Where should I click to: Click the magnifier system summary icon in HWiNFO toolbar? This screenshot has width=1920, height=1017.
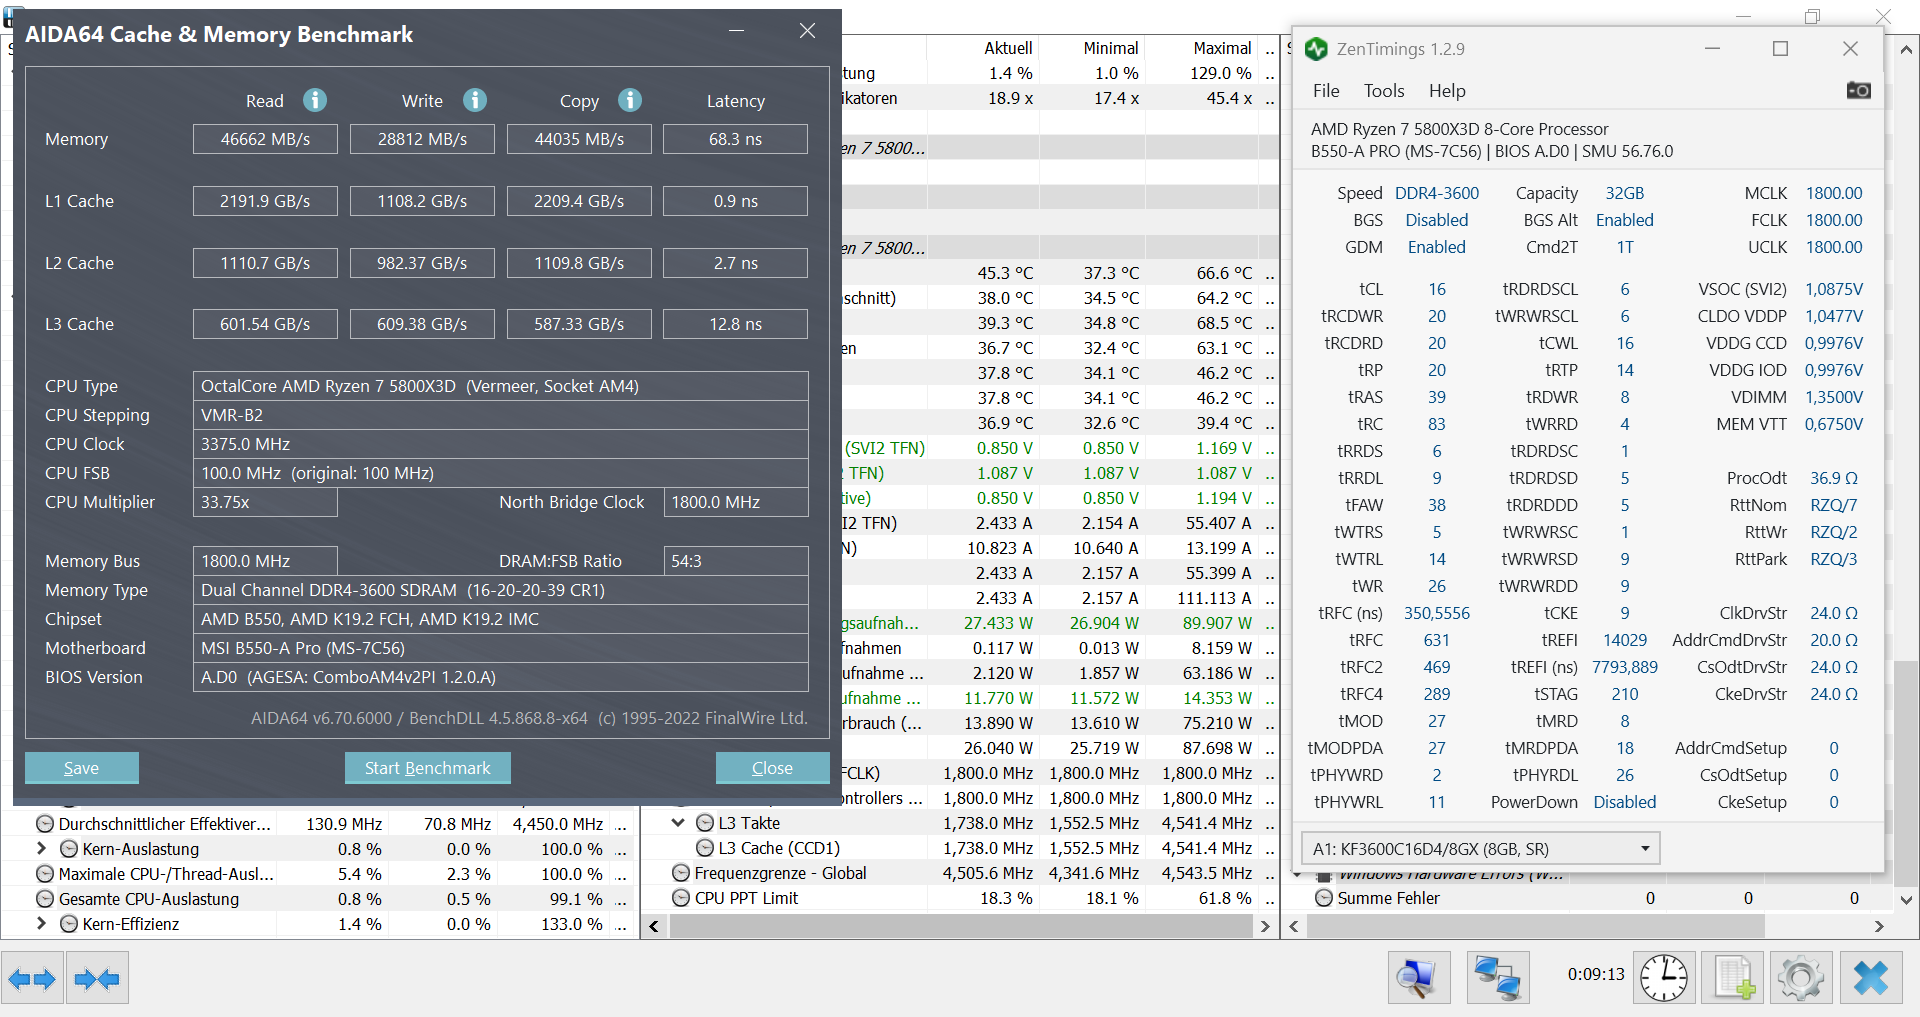1419,977
